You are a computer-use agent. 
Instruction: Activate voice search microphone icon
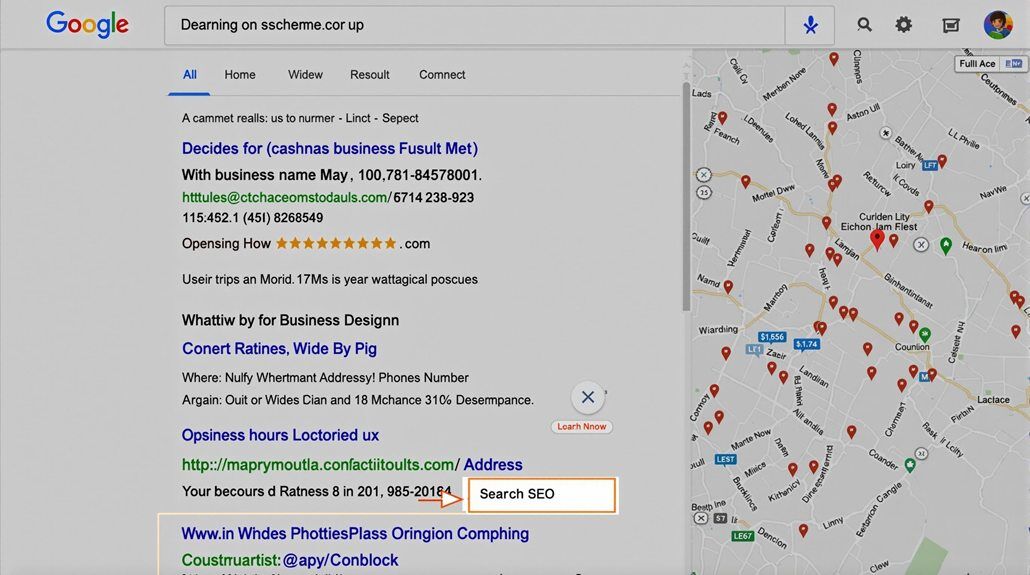pyautogui.click(x=811, y=25)
